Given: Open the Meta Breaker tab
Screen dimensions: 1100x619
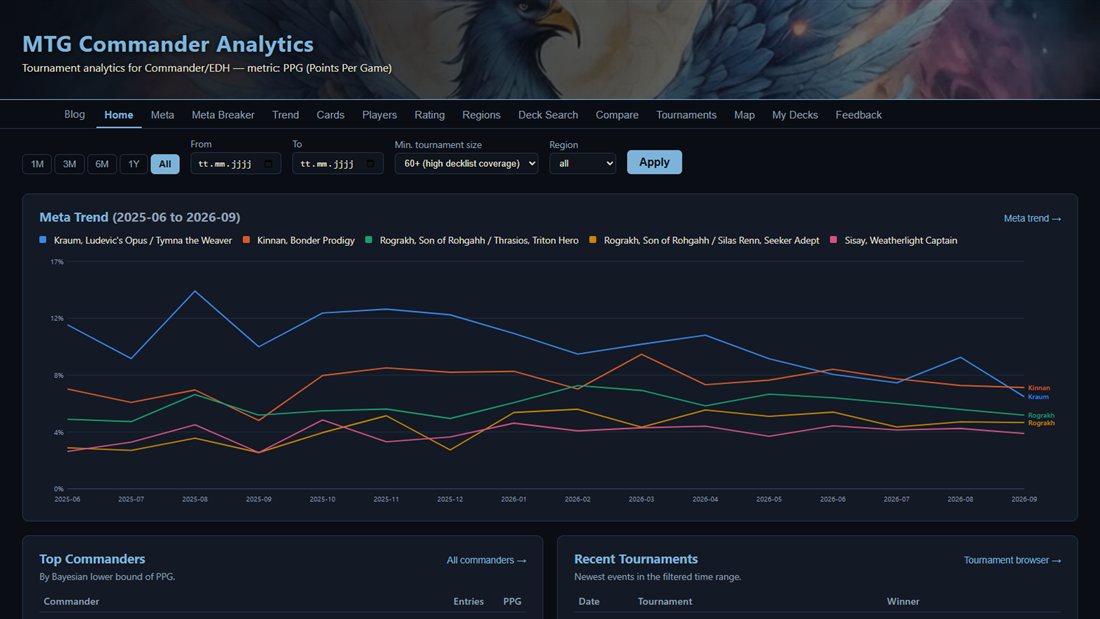Looking at the screenshot, I should [223, 115].
